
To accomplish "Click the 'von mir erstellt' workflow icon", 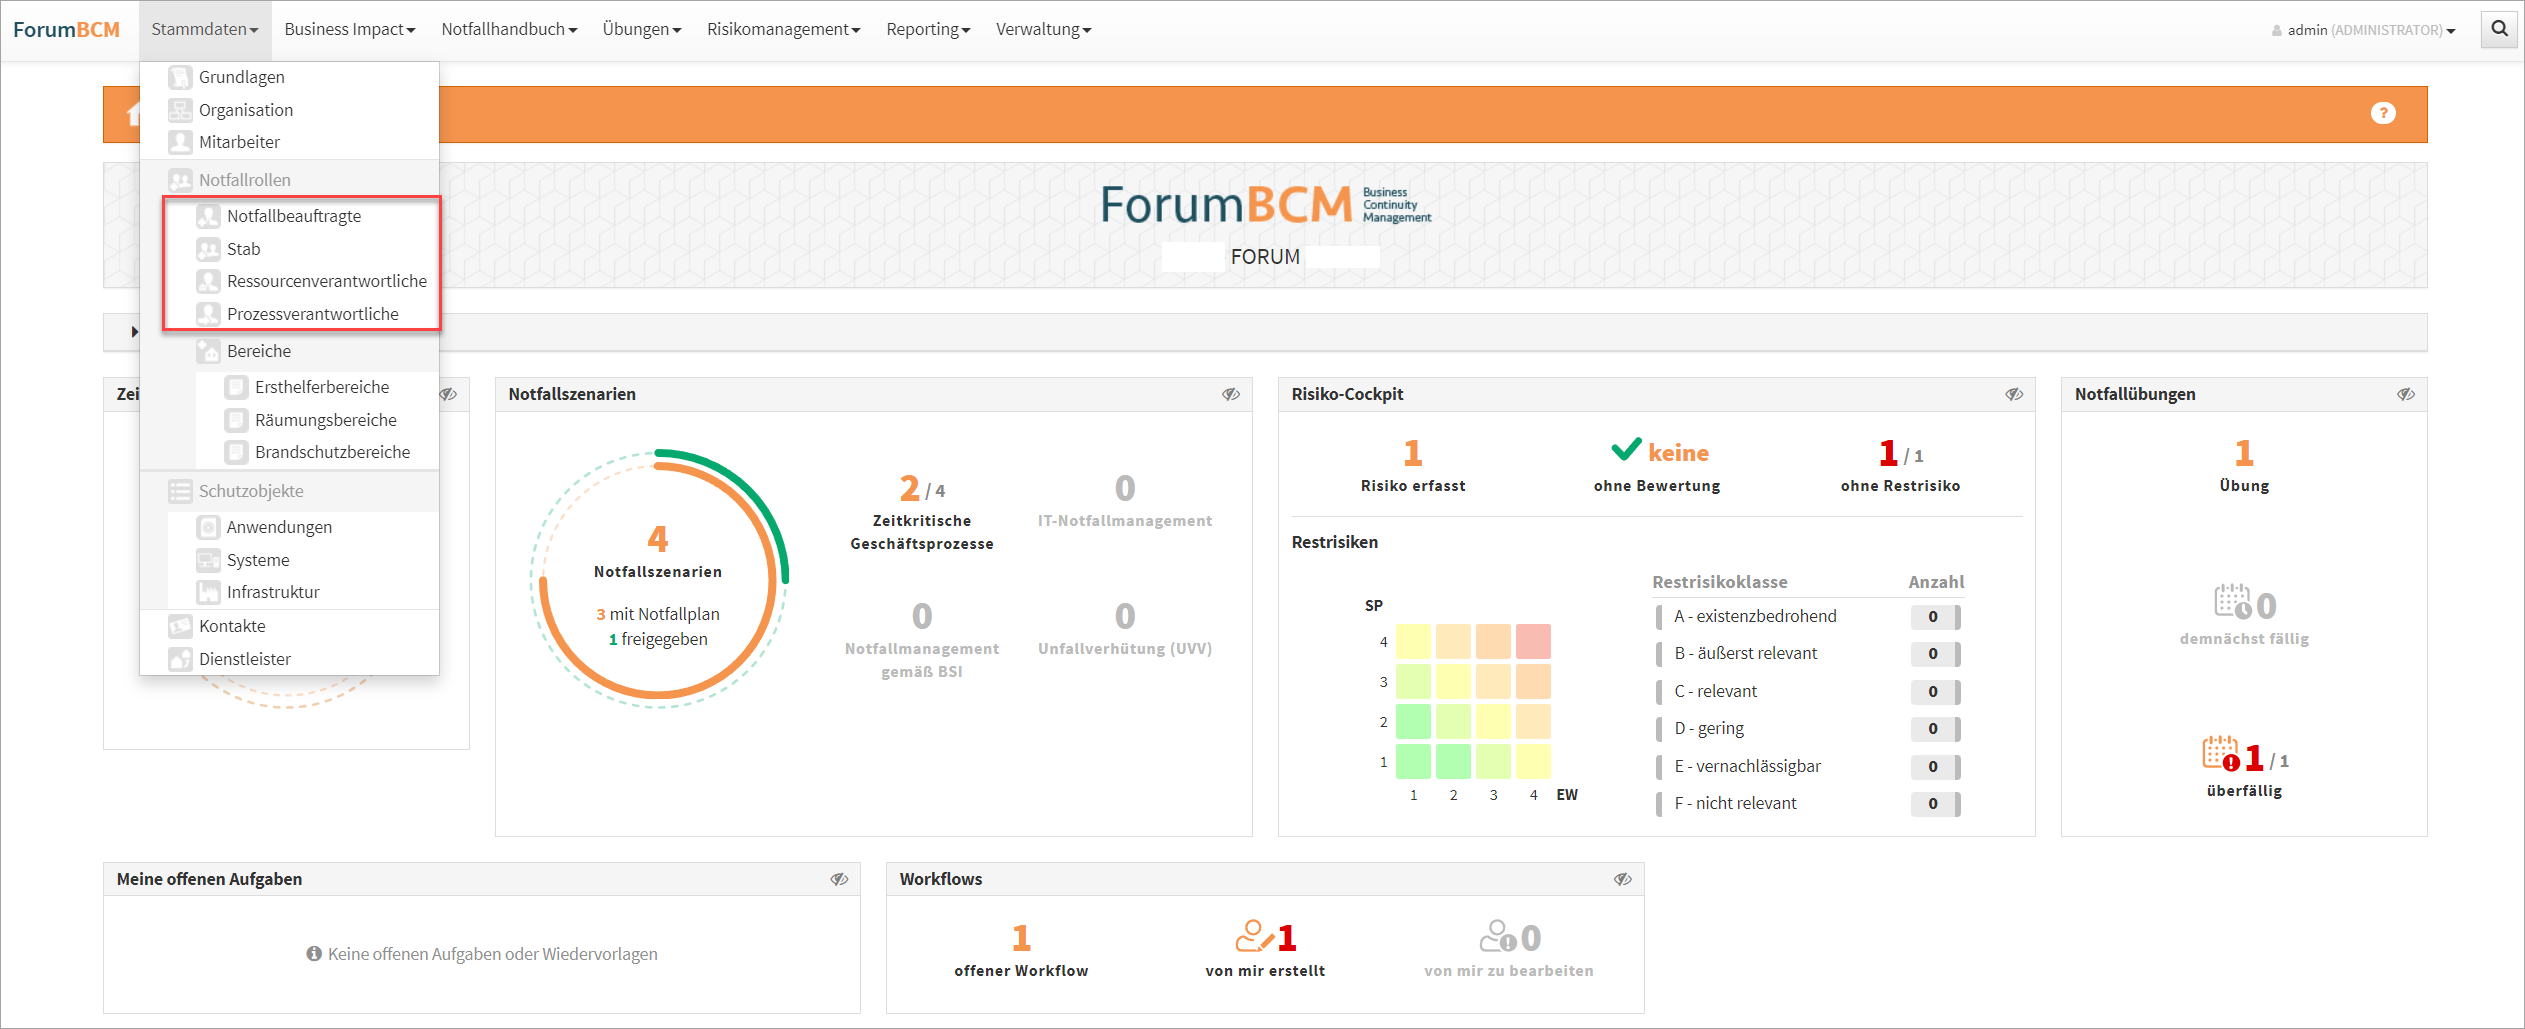I will [1253, 937].
